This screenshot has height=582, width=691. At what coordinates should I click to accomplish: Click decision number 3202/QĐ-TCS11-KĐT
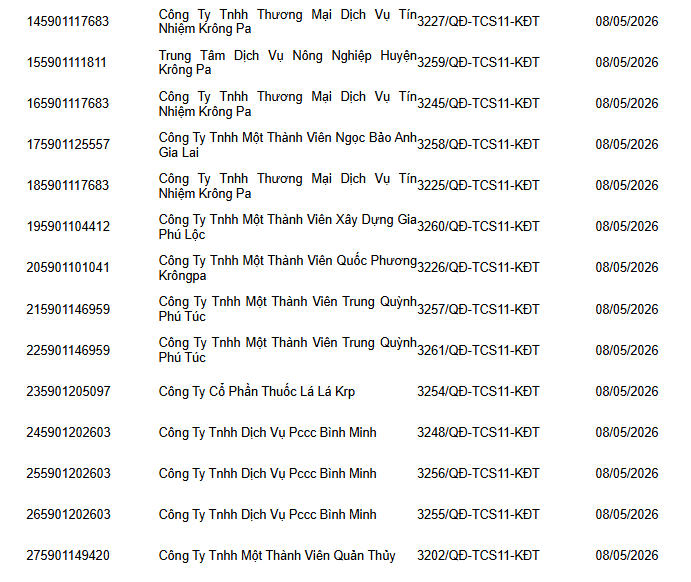pos(478,555)
